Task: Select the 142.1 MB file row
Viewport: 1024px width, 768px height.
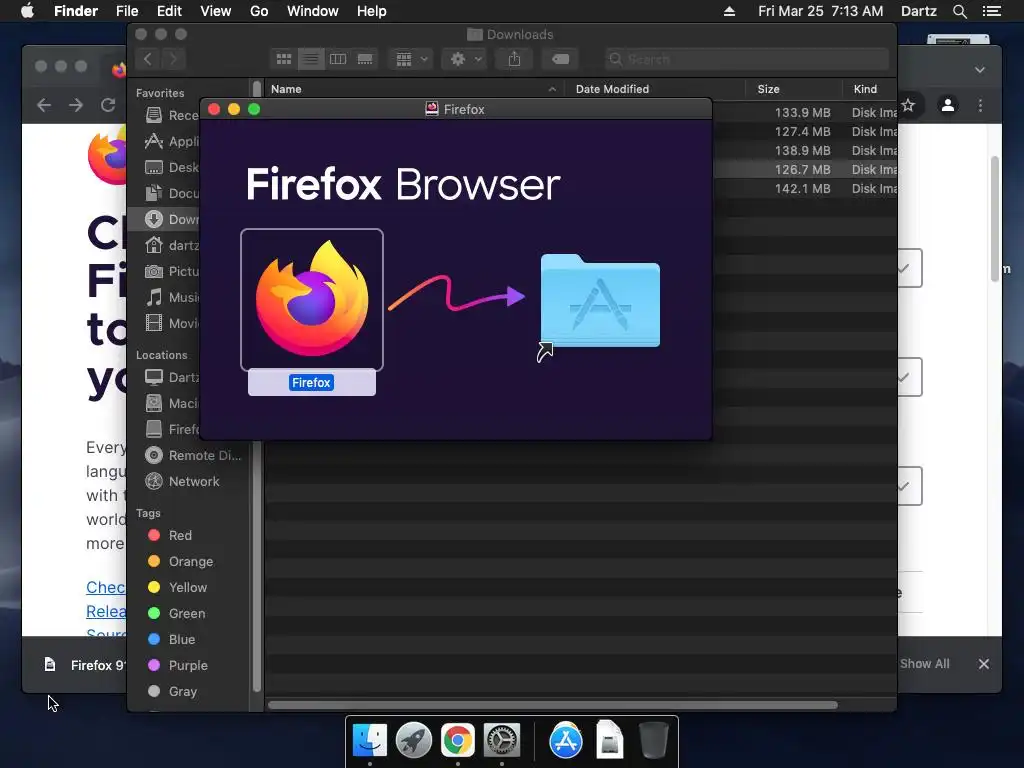Action: pyautogui.click(x=805, y=188)
